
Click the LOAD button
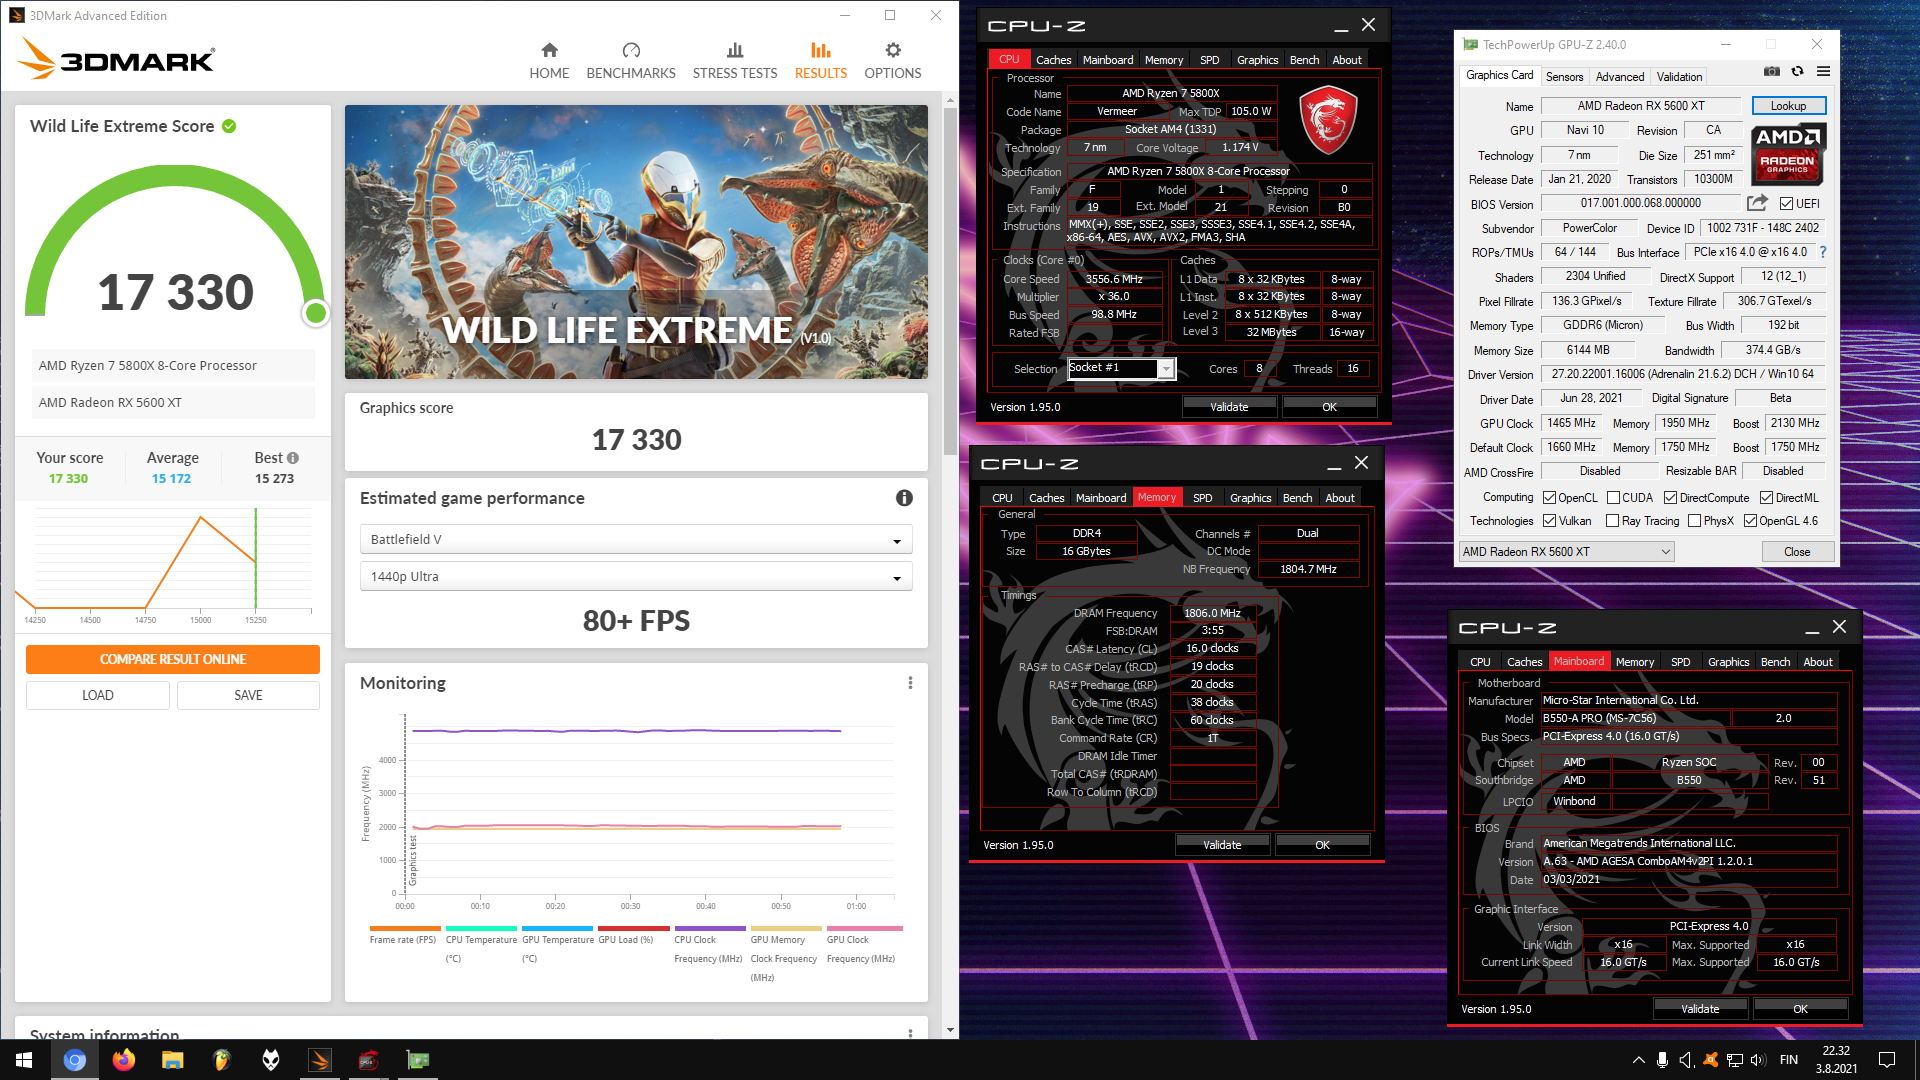98,695
